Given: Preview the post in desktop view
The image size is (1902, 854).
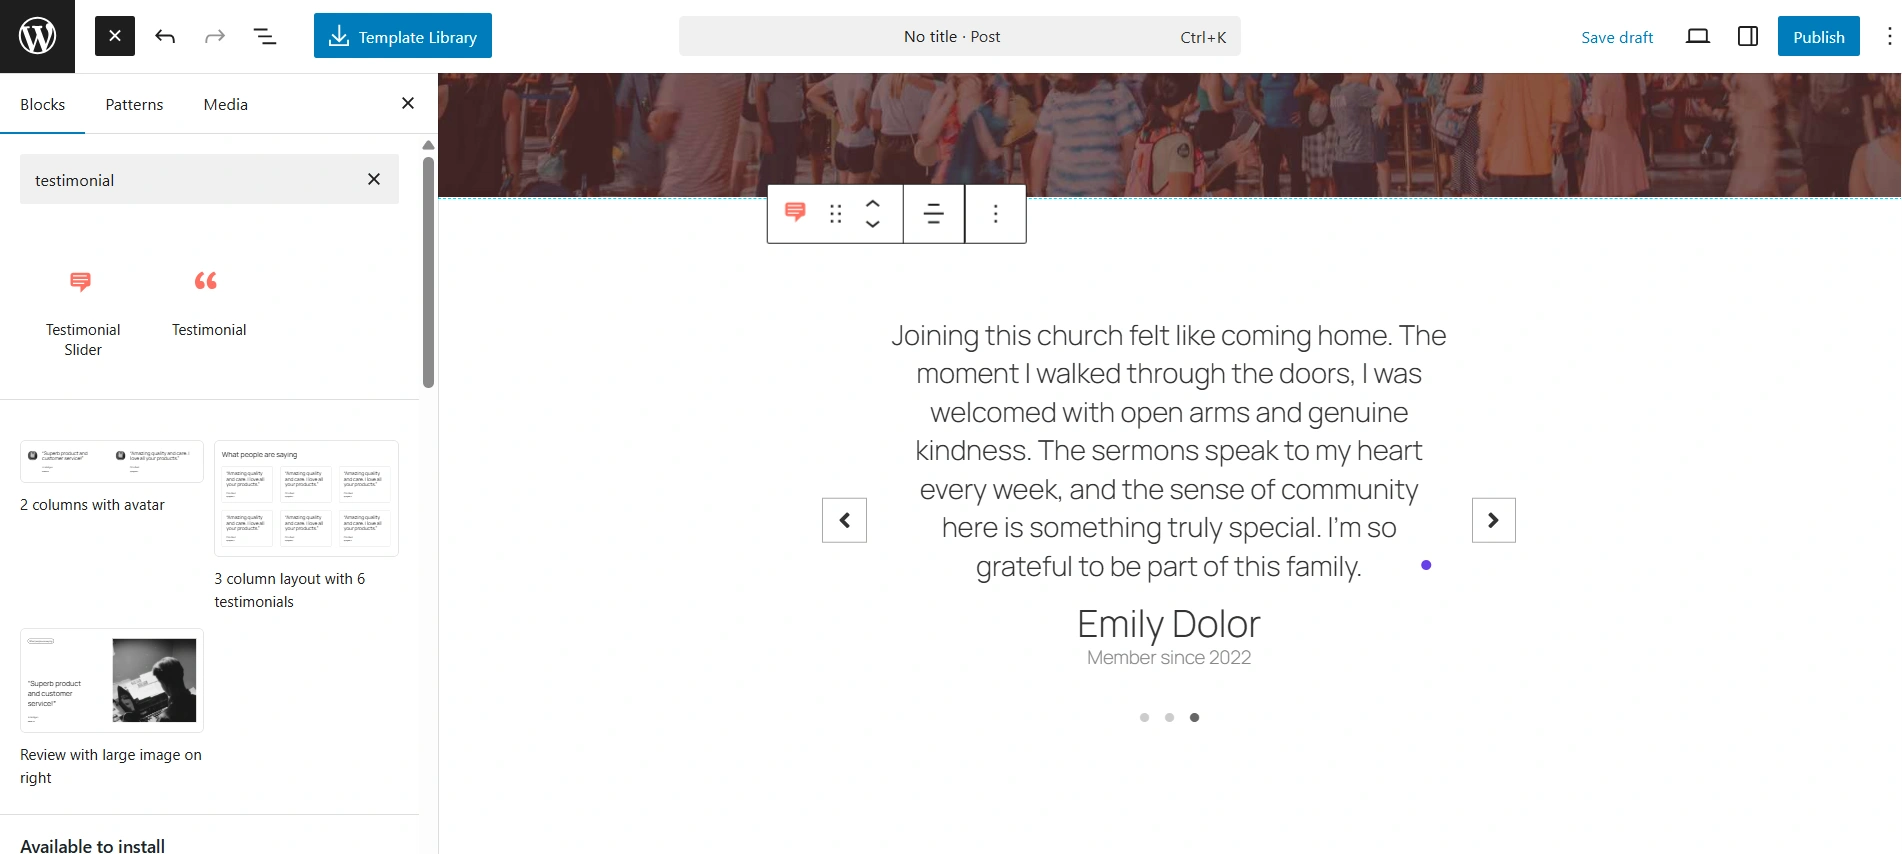Looking at the screenshot, I should click(1698, 36).
